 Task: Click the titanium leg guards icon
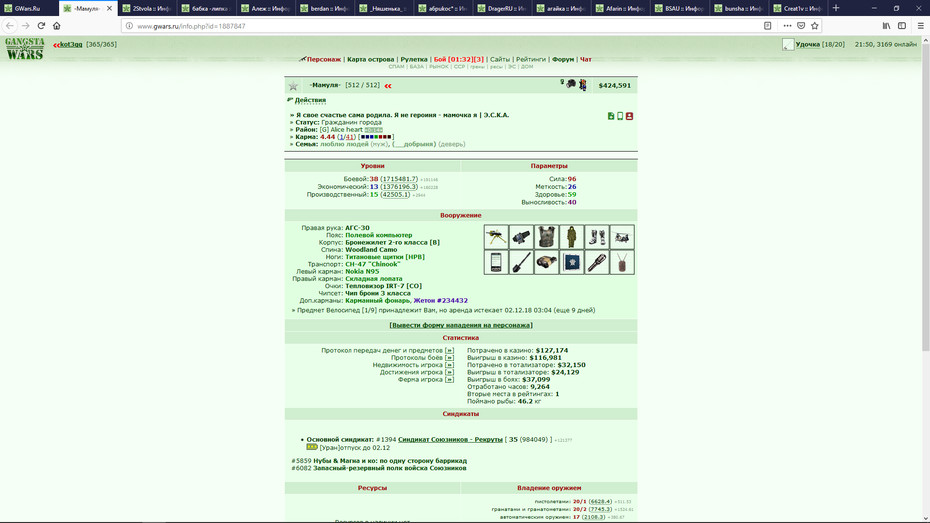pyautogui.click(x=597, y=237)
